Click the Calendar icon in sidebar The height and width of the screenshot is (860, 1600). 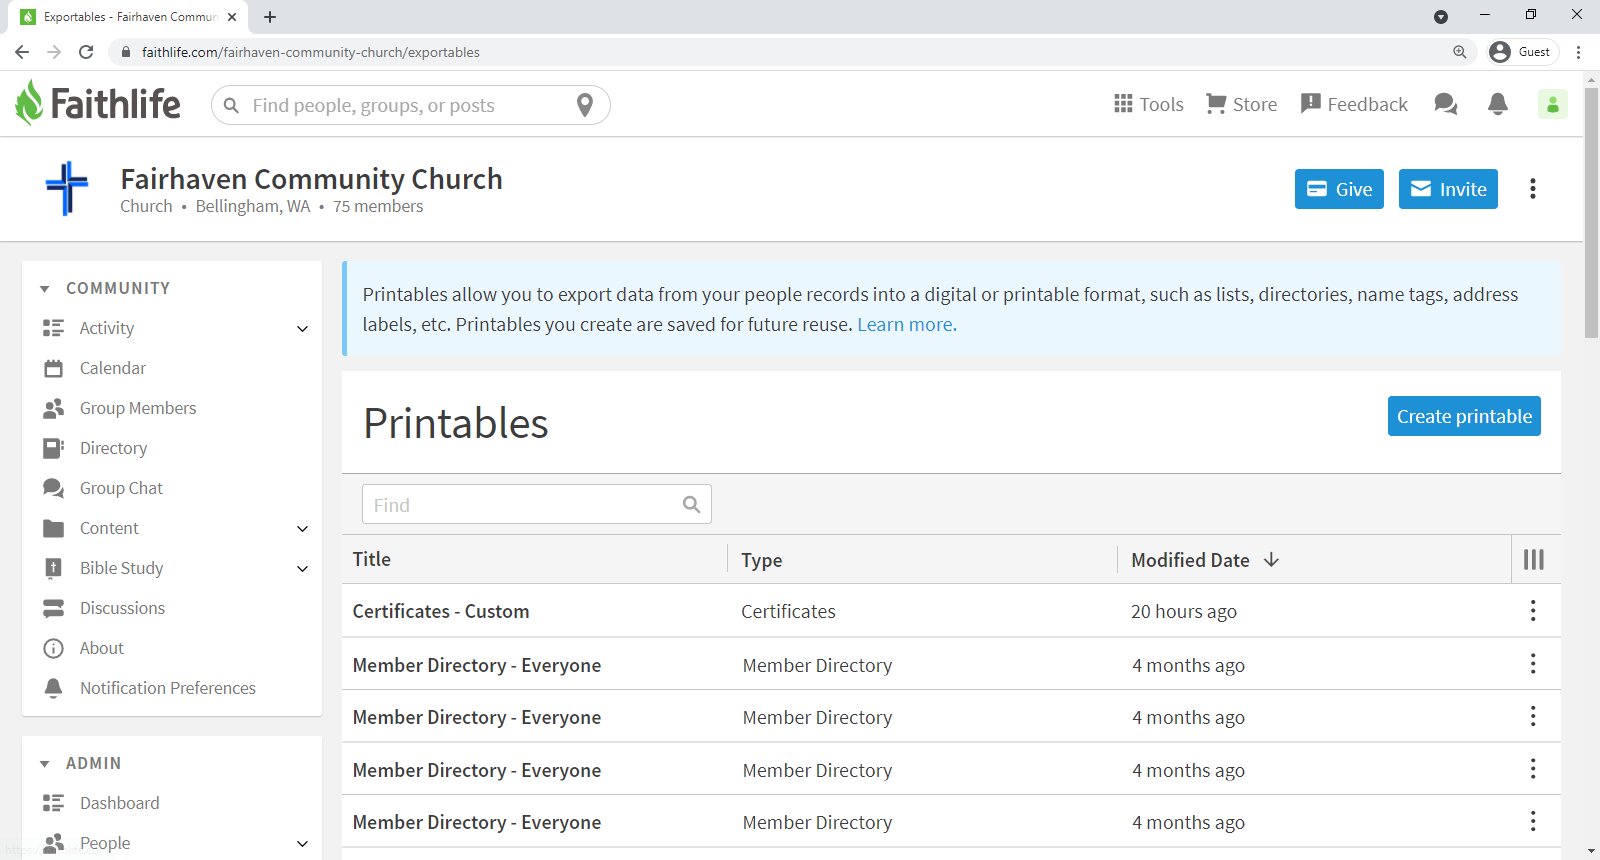click(54, 368)
